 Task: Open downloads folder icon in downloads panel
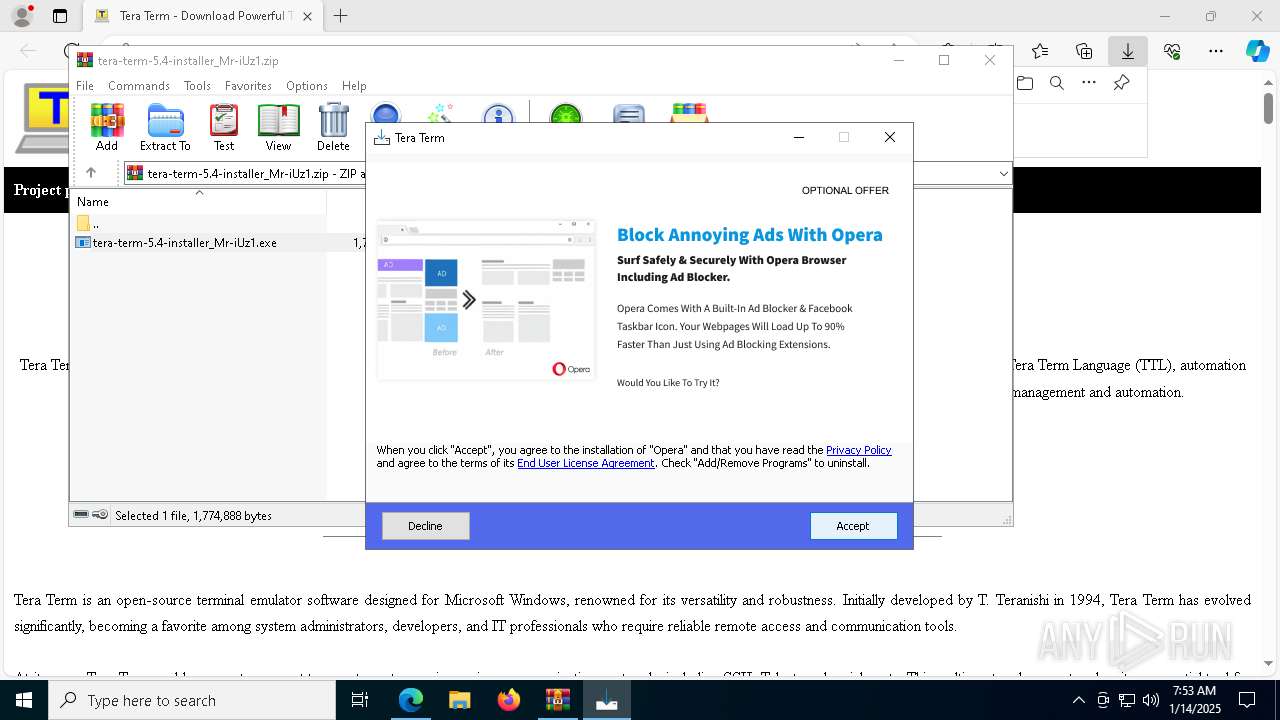coord(1025,83)
